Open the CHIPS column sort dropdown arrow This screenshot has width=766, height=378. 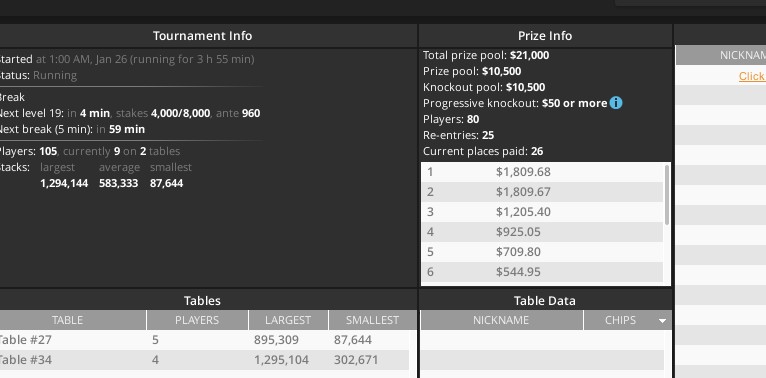[662, 321]
